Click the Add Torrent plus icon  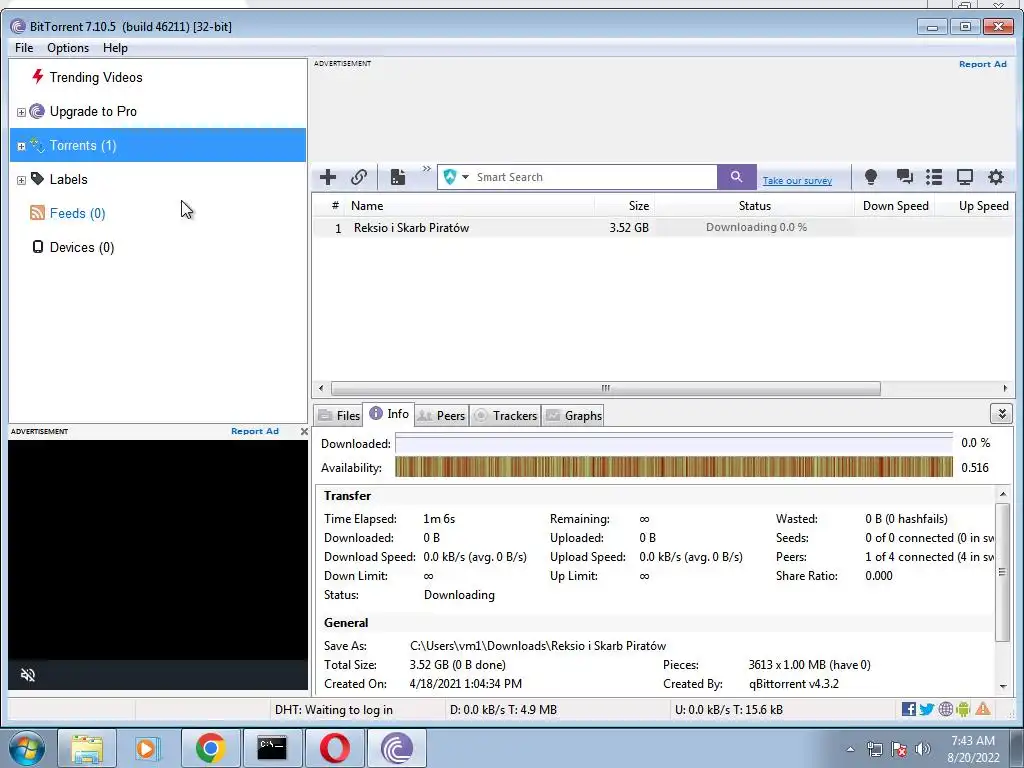tap(328, 177)
